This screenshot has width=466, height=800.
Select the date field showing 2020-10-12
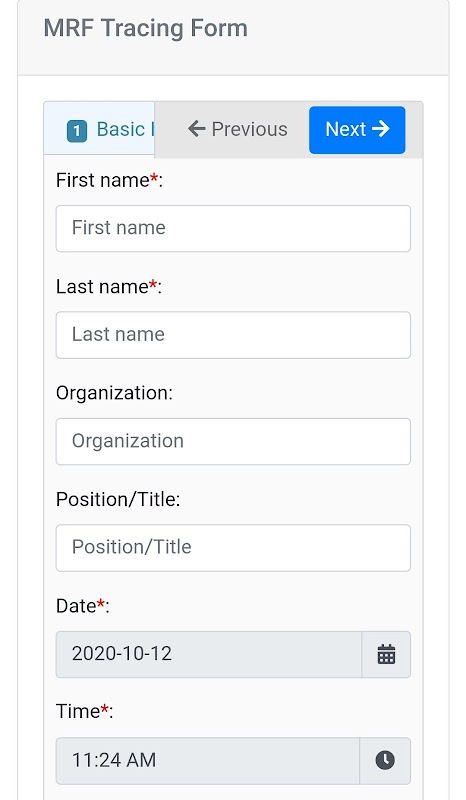[209, 654]
